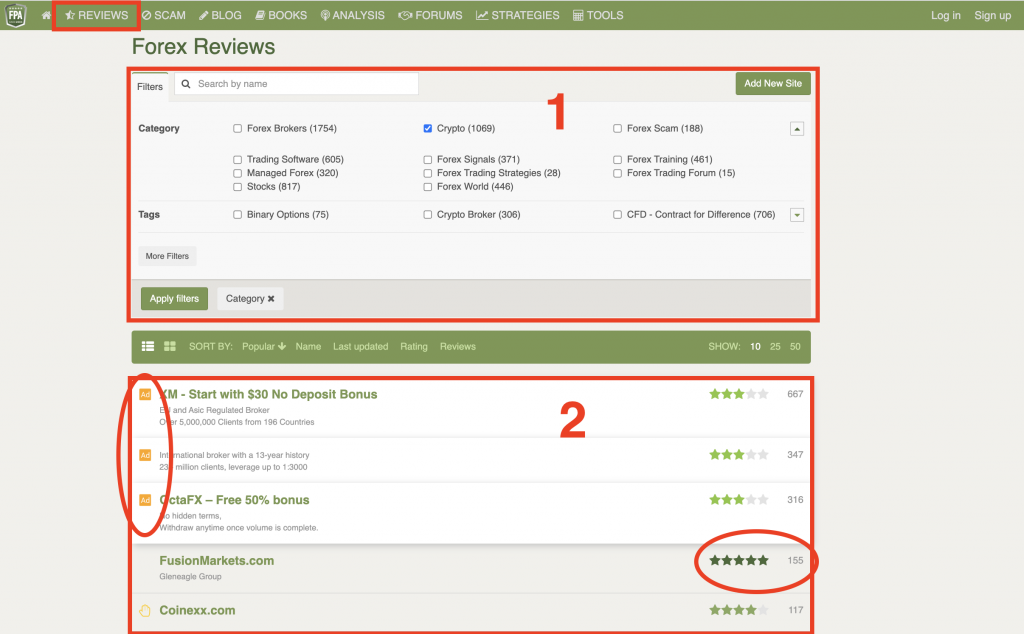The height and width of the screenshot is (634, 1024).
Task: Check the Crypto Broker (306) tag
Action: [x=428, y=214]
